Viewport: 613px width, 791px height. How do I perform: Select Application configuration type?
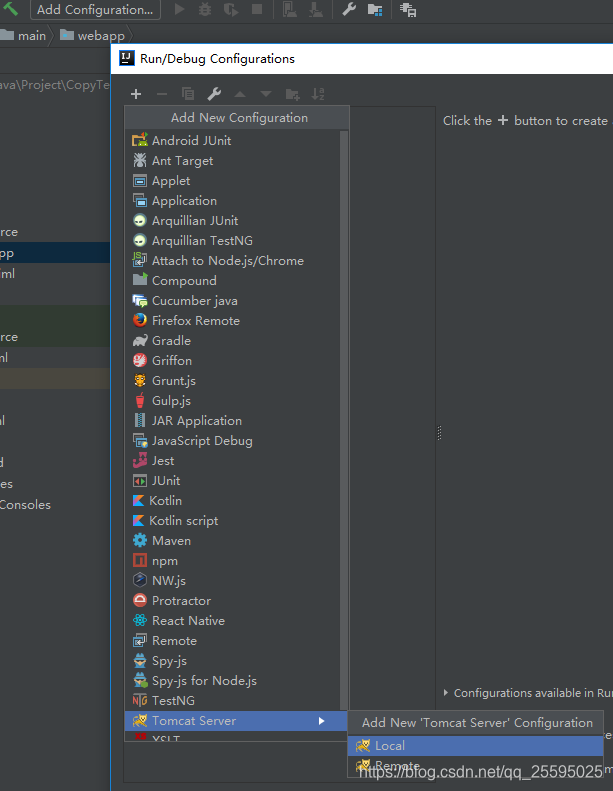pos(236,200)
